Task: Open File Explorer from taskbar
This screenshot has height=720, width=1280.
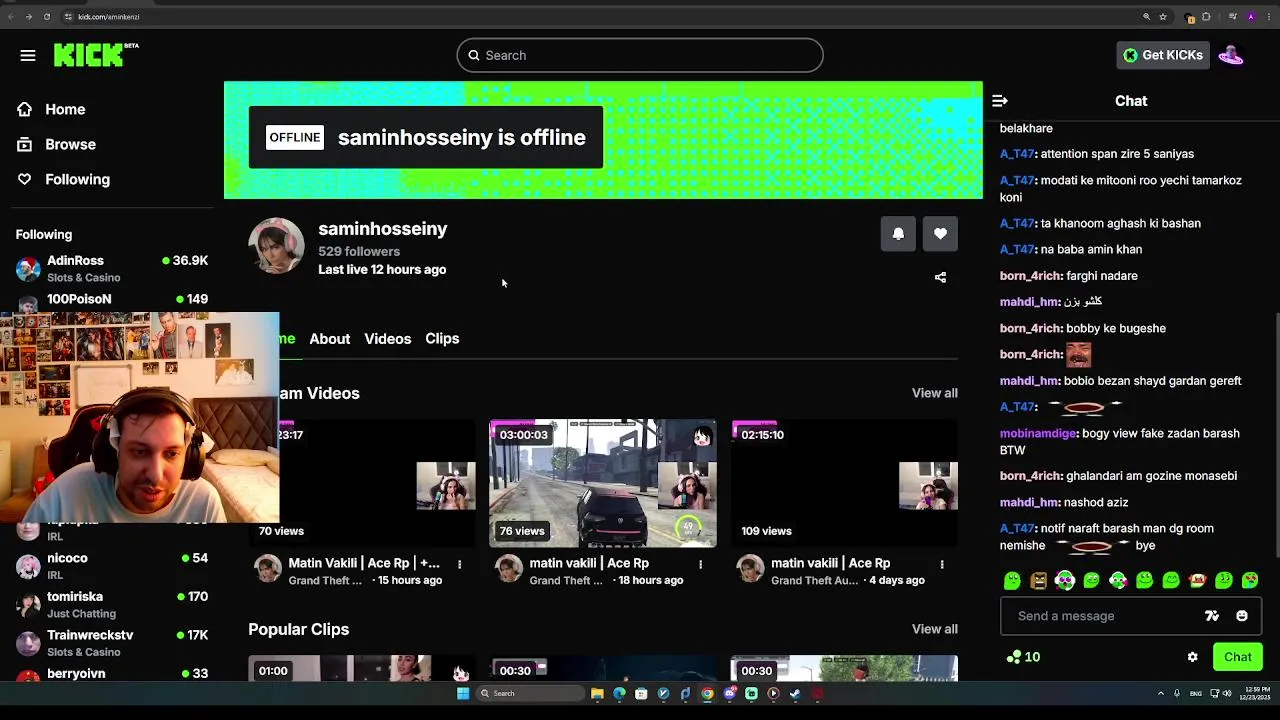Action: [x=597, y=693]
